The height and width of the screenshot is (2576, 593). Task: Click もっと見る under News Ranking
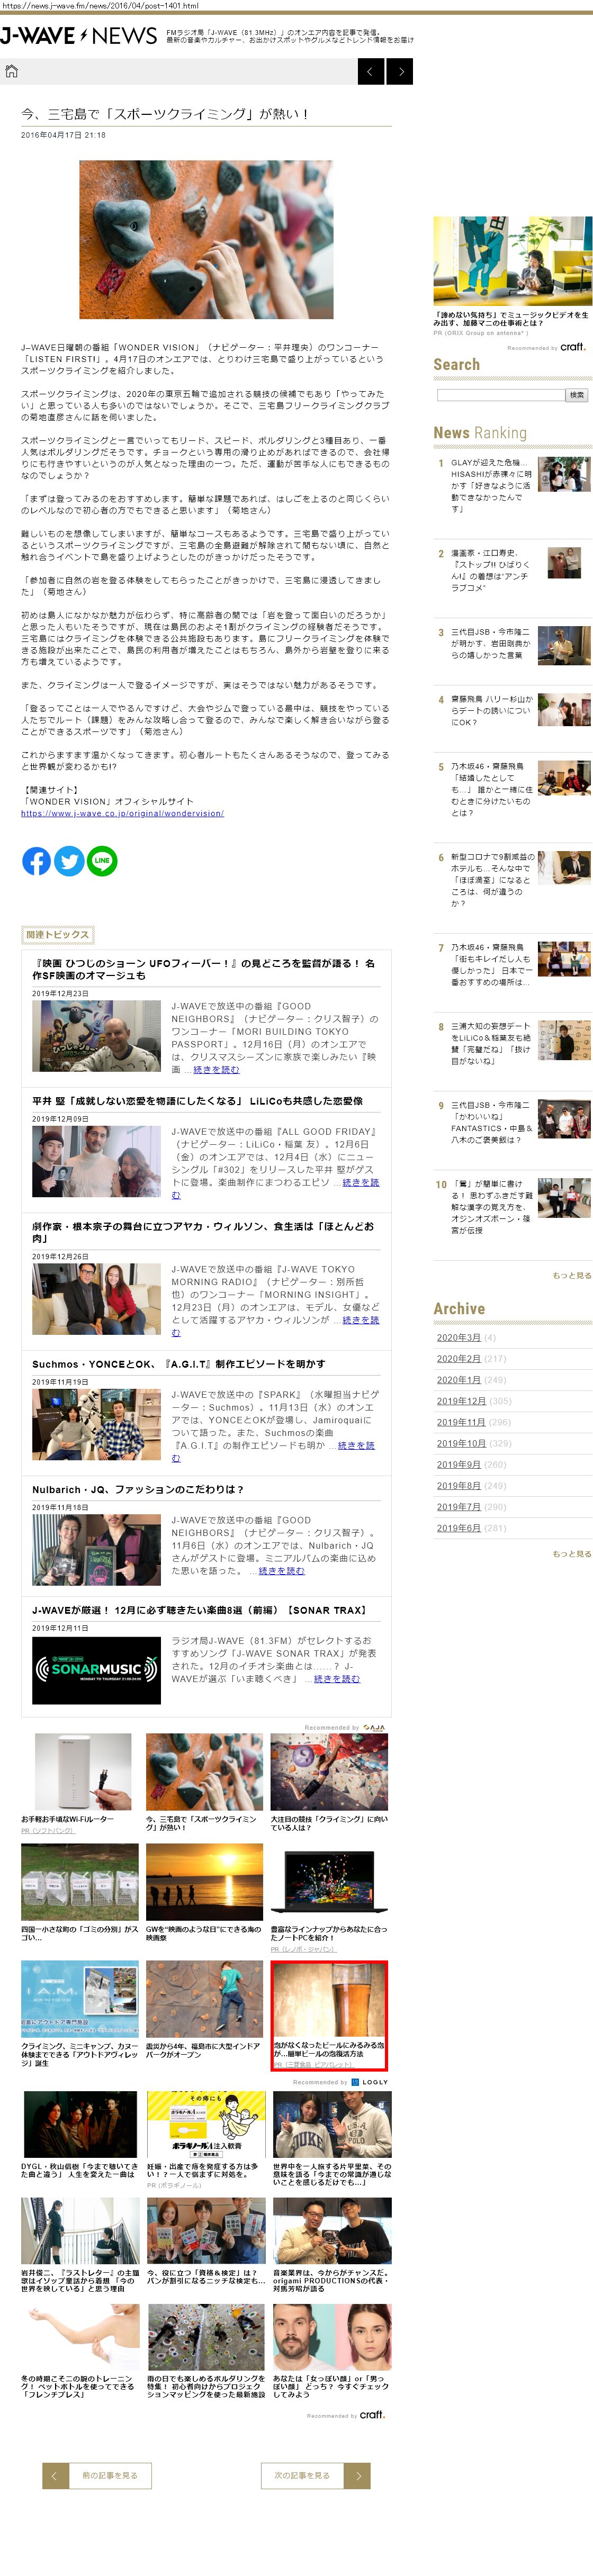coord(571,1275)
